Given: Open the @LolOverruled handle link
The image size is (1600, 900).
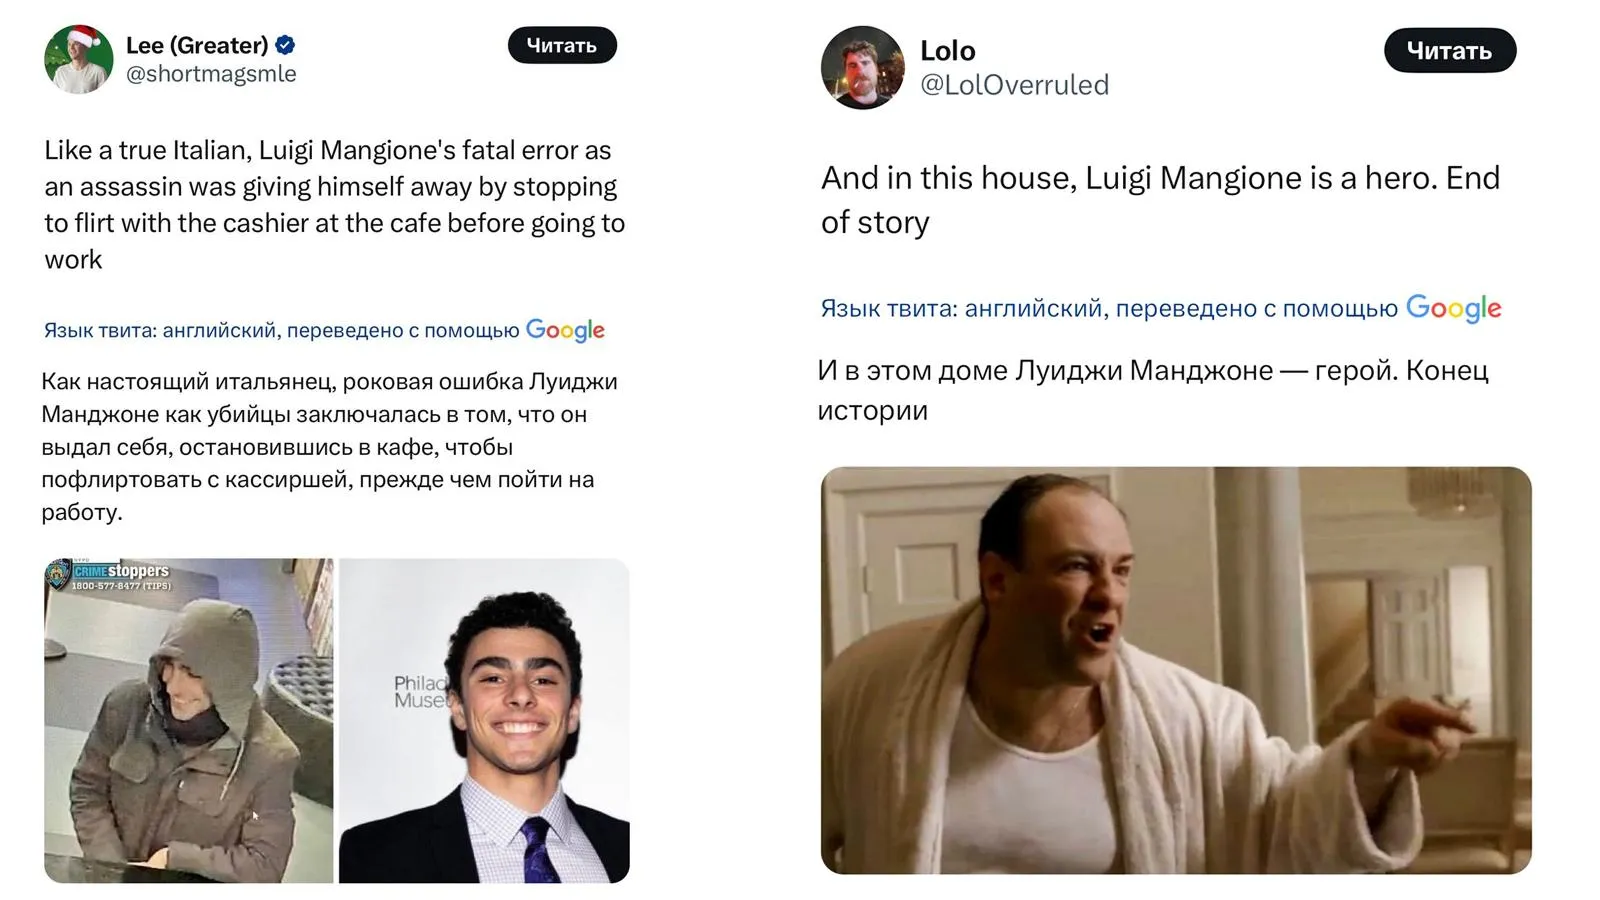Looking at the screenshot, I should coord(1014,85).
